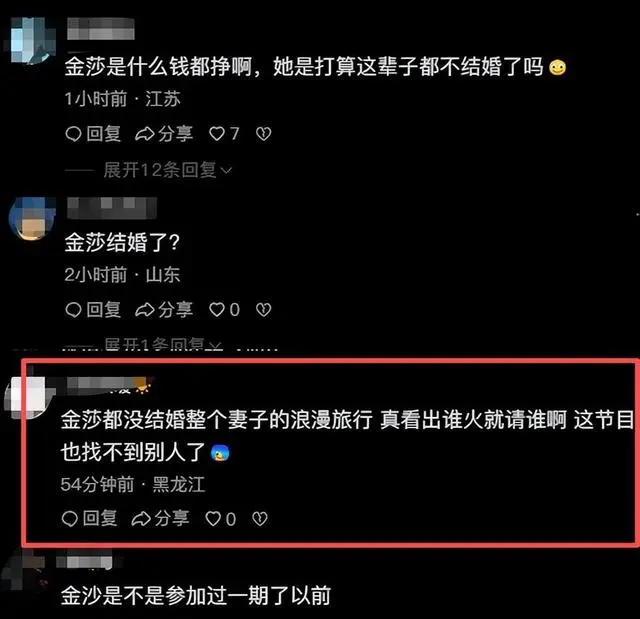Share the 黑龙江 highlighted comment

point(160,519)
